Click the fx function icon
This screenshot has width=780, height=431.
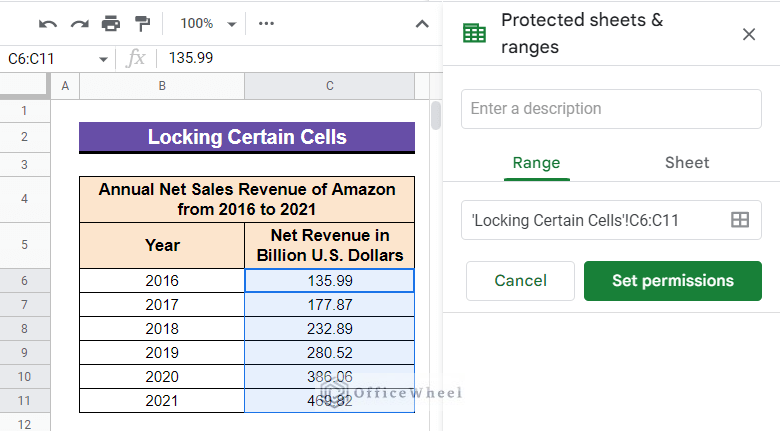tap(135, 58)
